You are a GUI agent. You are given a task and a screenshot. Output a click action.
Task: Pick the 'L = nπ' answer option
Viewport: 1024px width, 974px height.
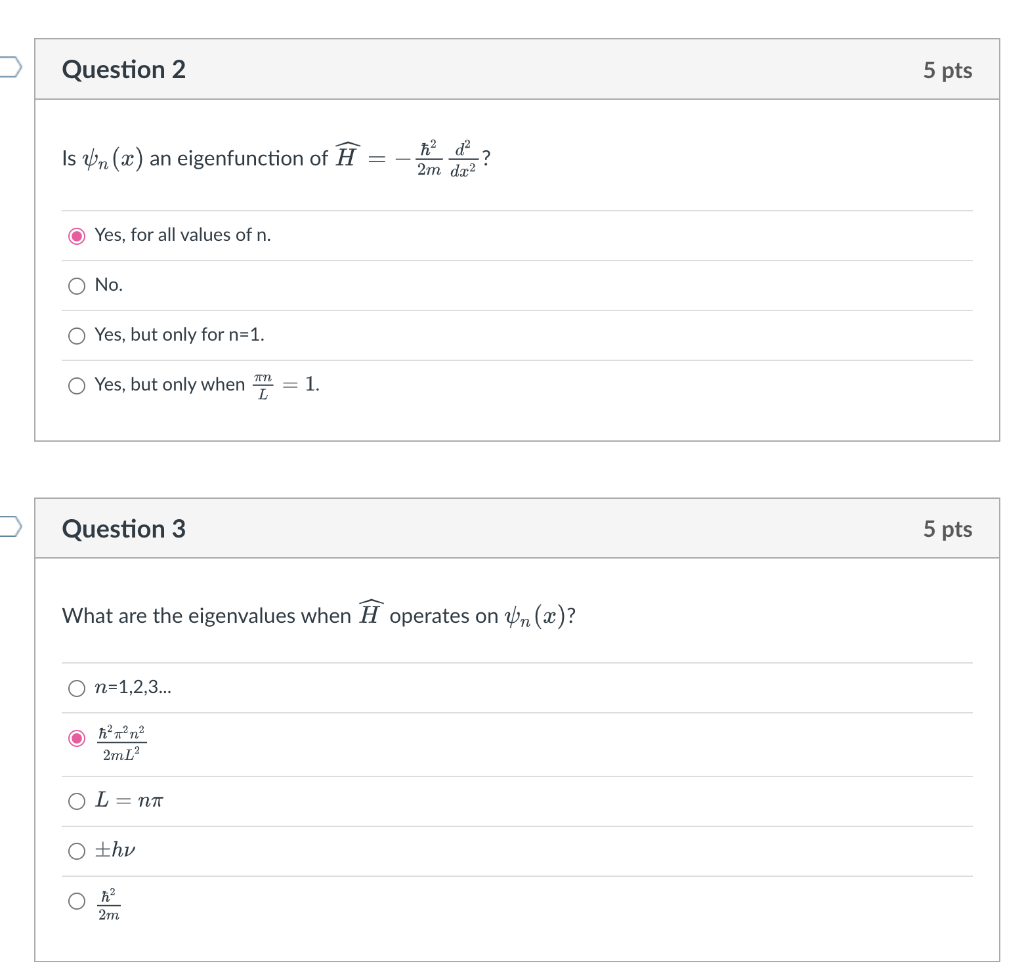tap(77, 801)
